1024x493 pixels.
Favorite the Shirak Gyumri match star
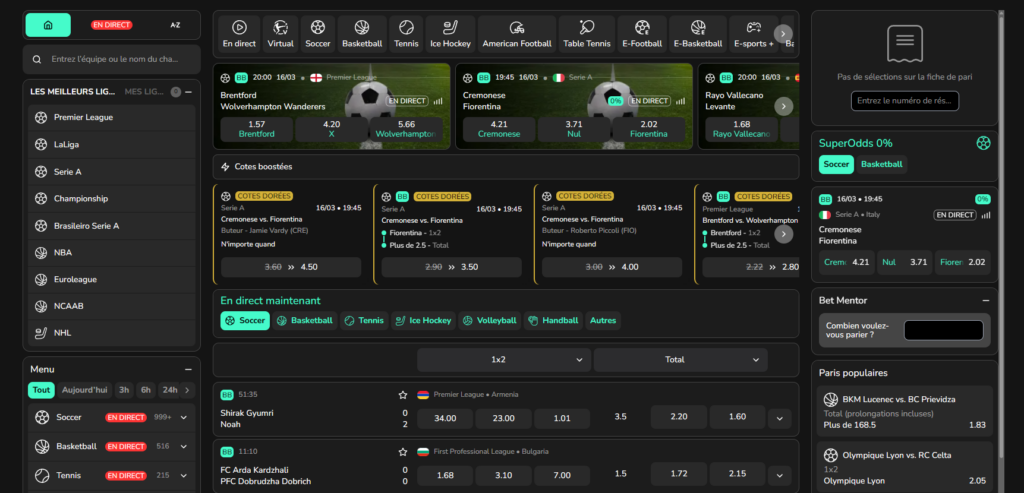(403, 395)
